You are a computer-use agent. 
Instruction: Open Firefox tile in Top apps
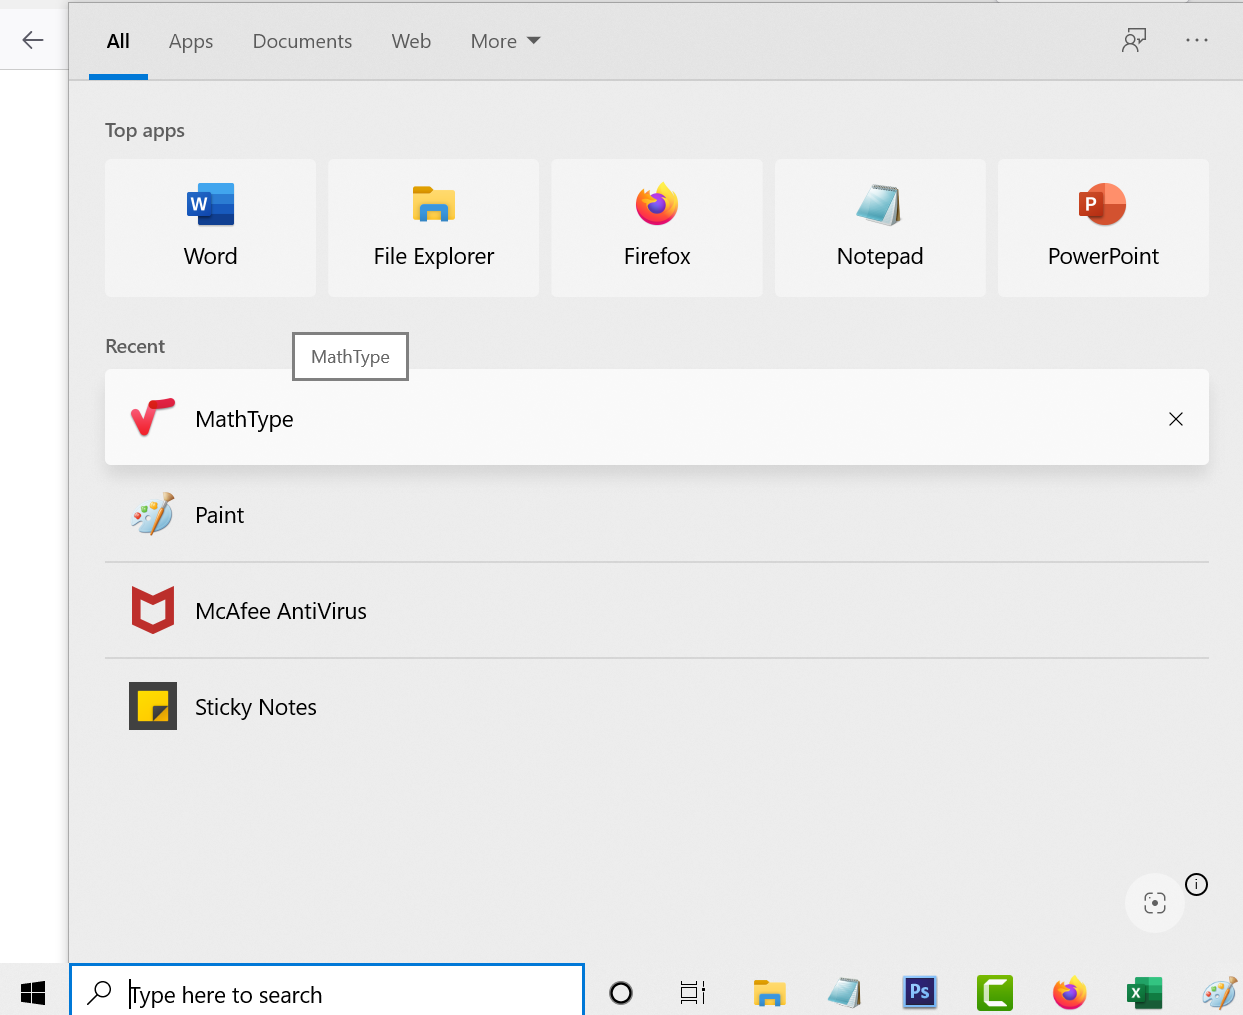pyautogui.click(x=657, y=228)
